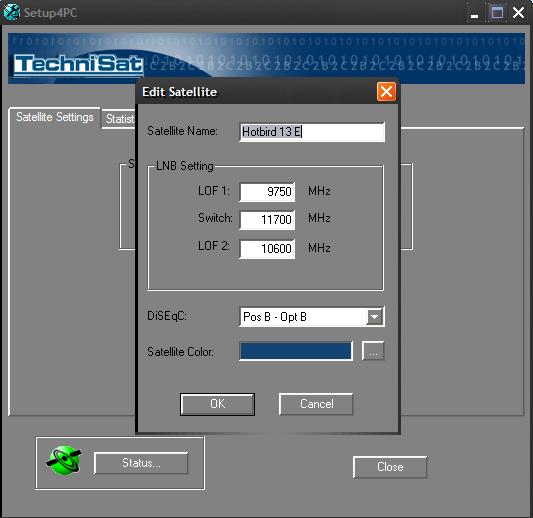
Task: Switch to the Statistics tab
Action: tap(119, 119)
